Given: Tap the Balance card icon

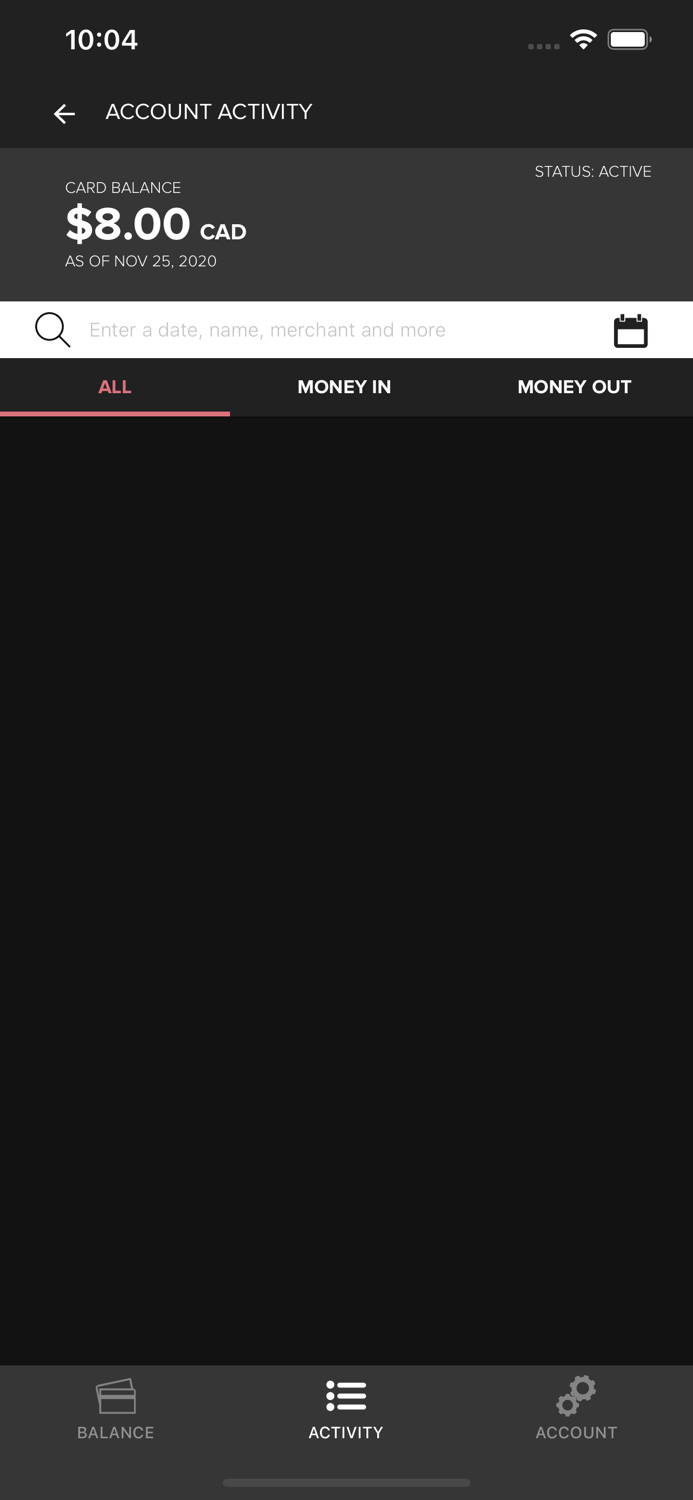Looking at the screenshot, I should click(x=116, y=1396).
